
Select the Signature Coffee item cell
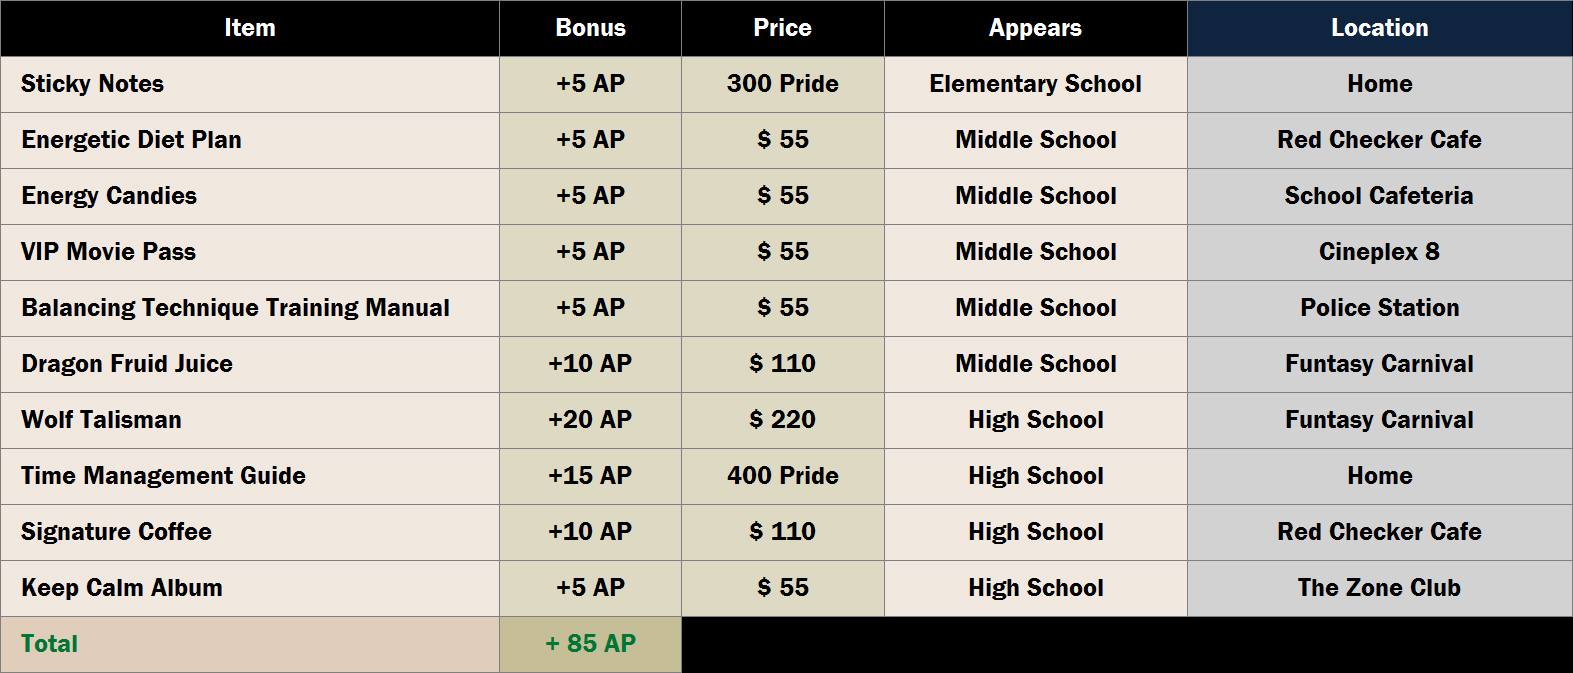(117, 532)
